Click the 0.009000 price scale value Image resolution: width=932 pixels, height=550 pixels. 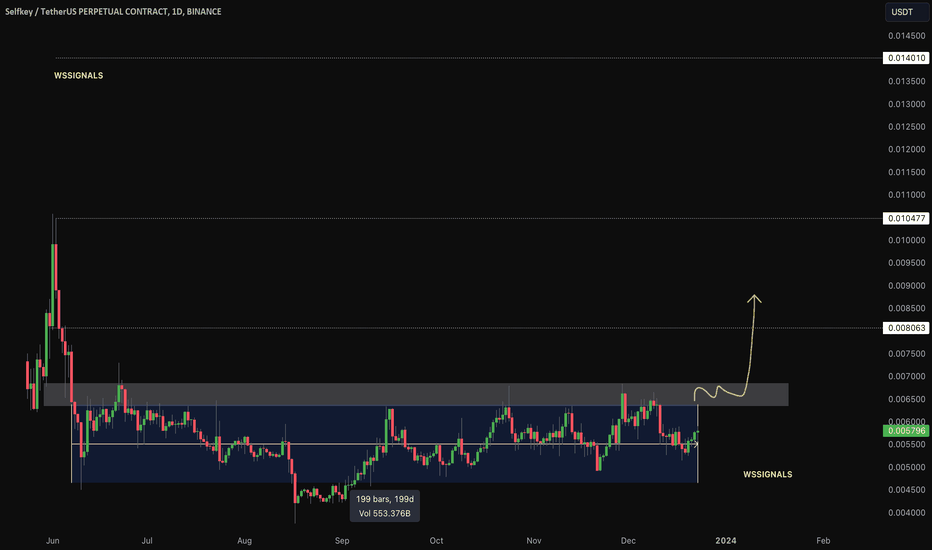(x=906, y=285)
